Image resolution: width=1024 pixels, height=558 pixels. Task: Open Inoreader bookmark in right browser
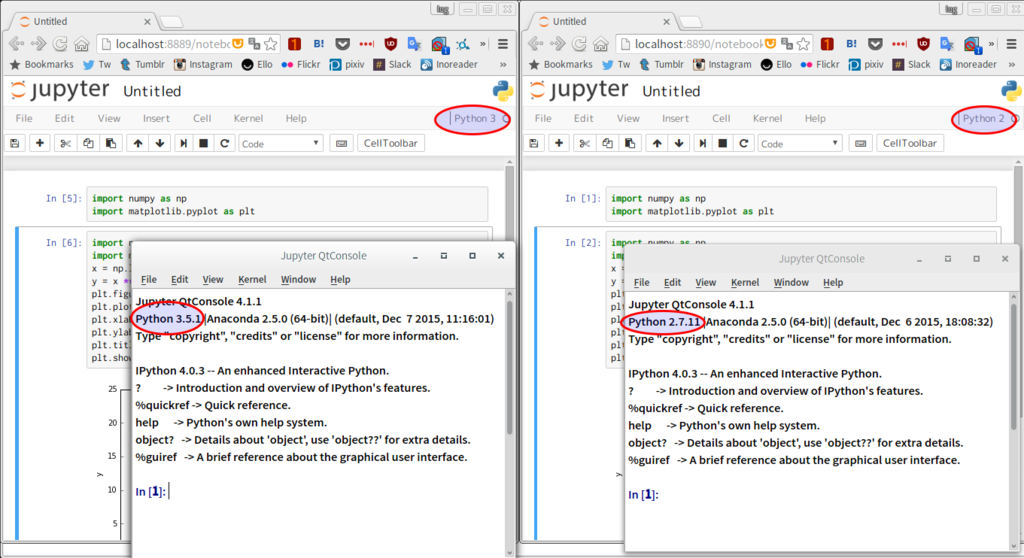click(x=968, y=65)
